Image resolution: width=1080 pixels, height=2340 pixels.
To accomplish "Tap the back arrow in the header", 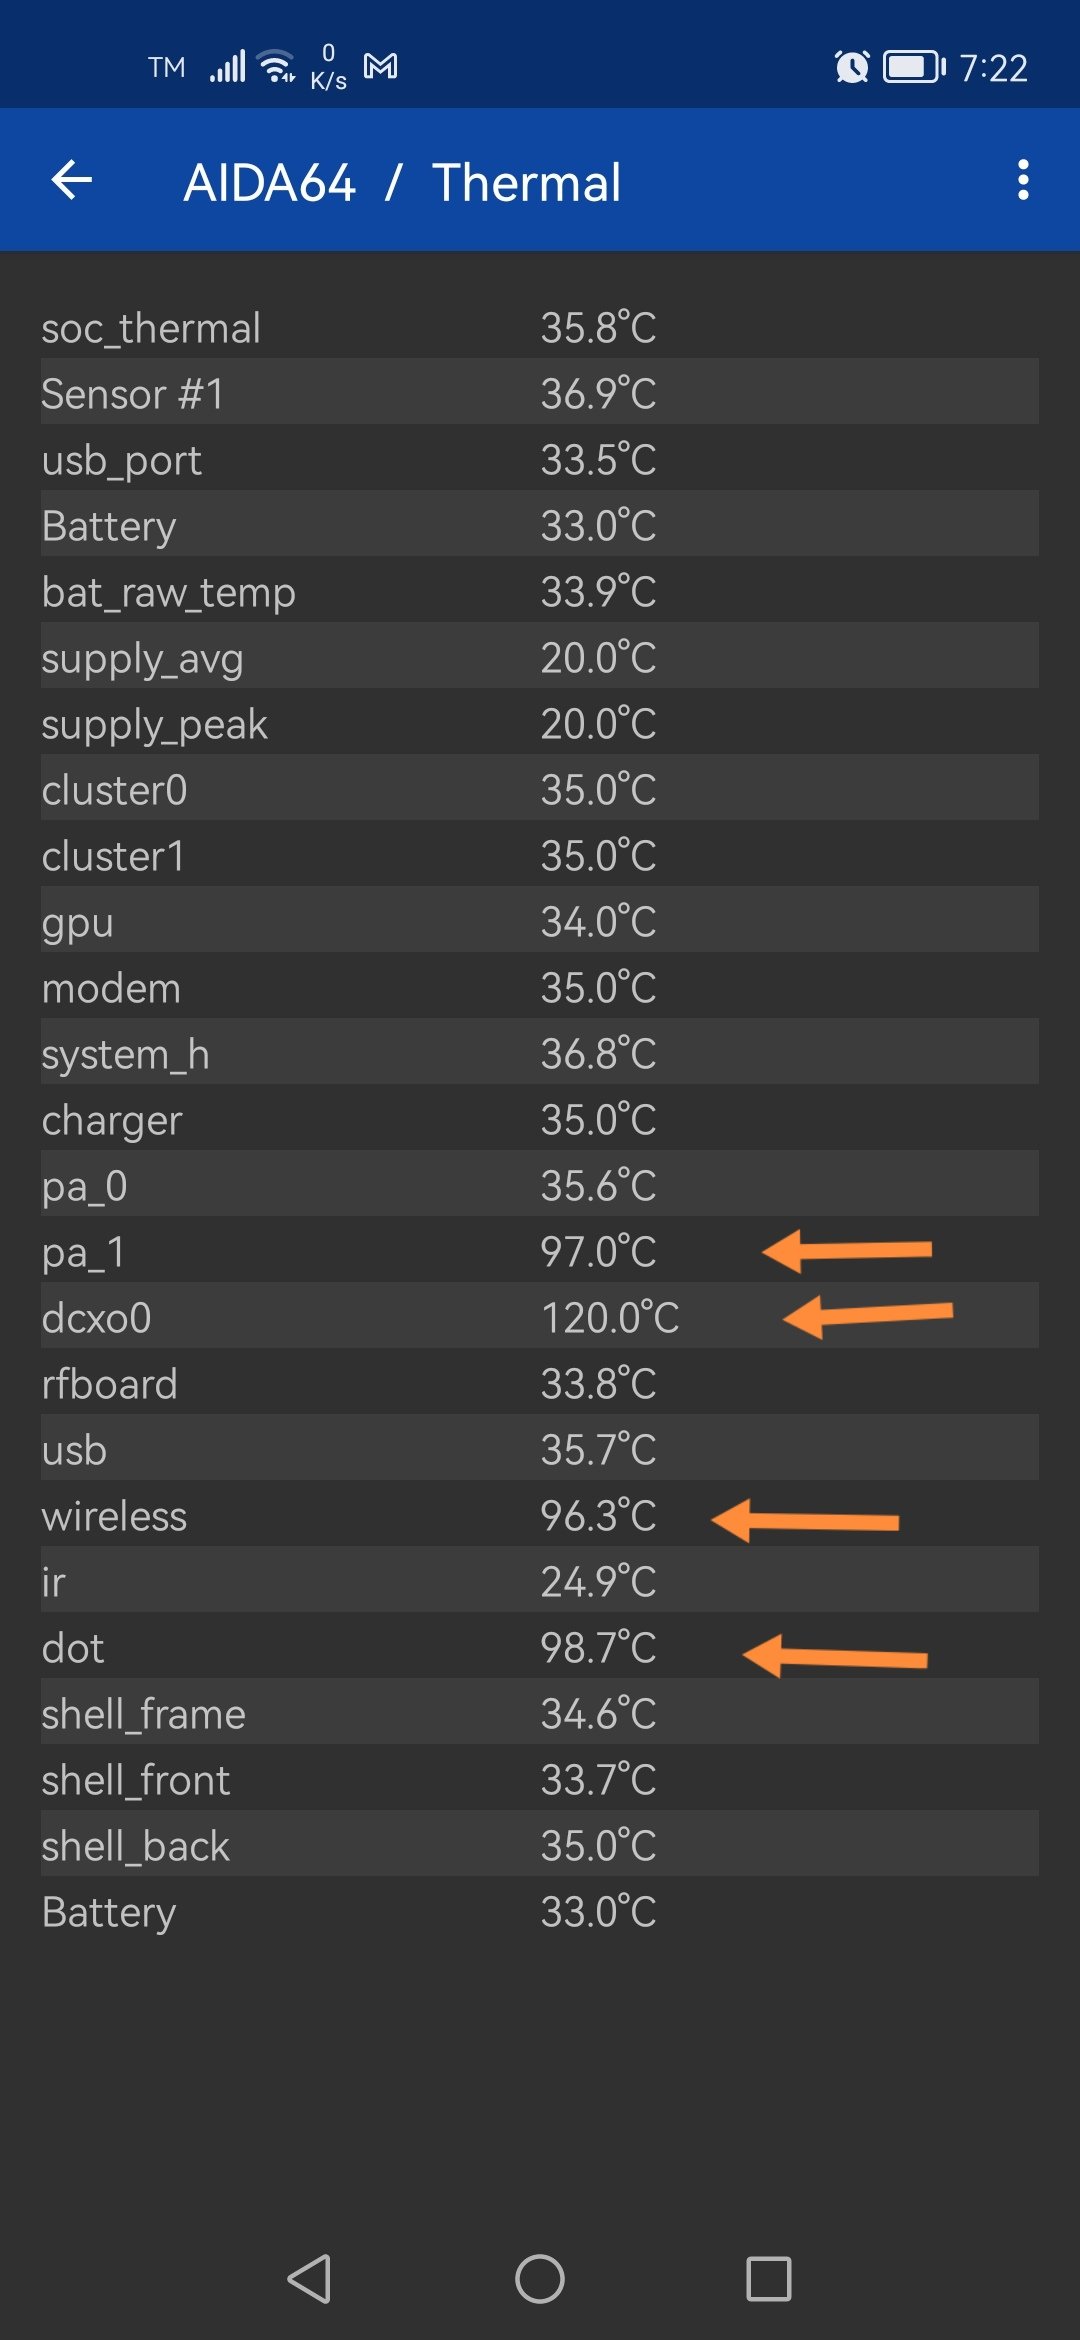I will tap(71, 180).
